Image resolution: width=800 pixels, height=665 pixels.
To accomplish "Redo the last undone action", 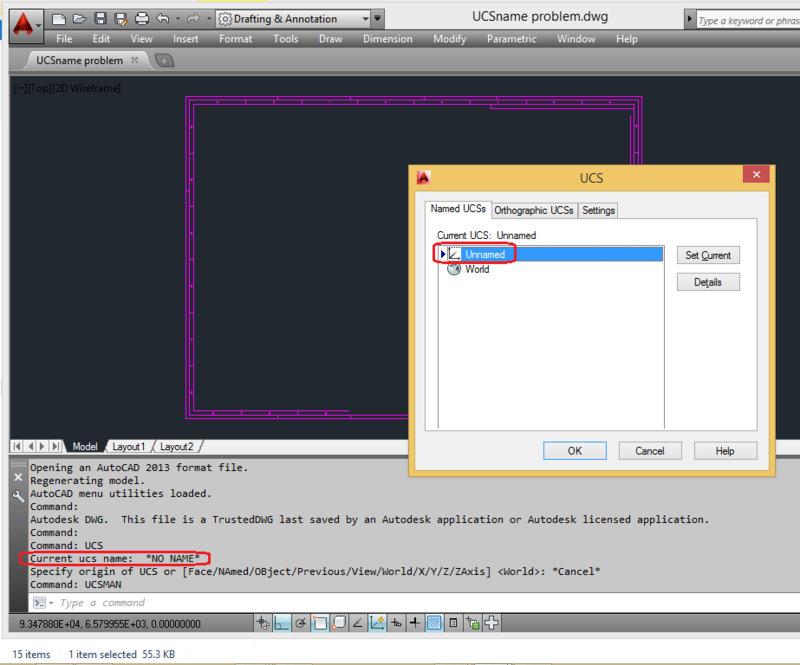I will (x=194, y=17).
